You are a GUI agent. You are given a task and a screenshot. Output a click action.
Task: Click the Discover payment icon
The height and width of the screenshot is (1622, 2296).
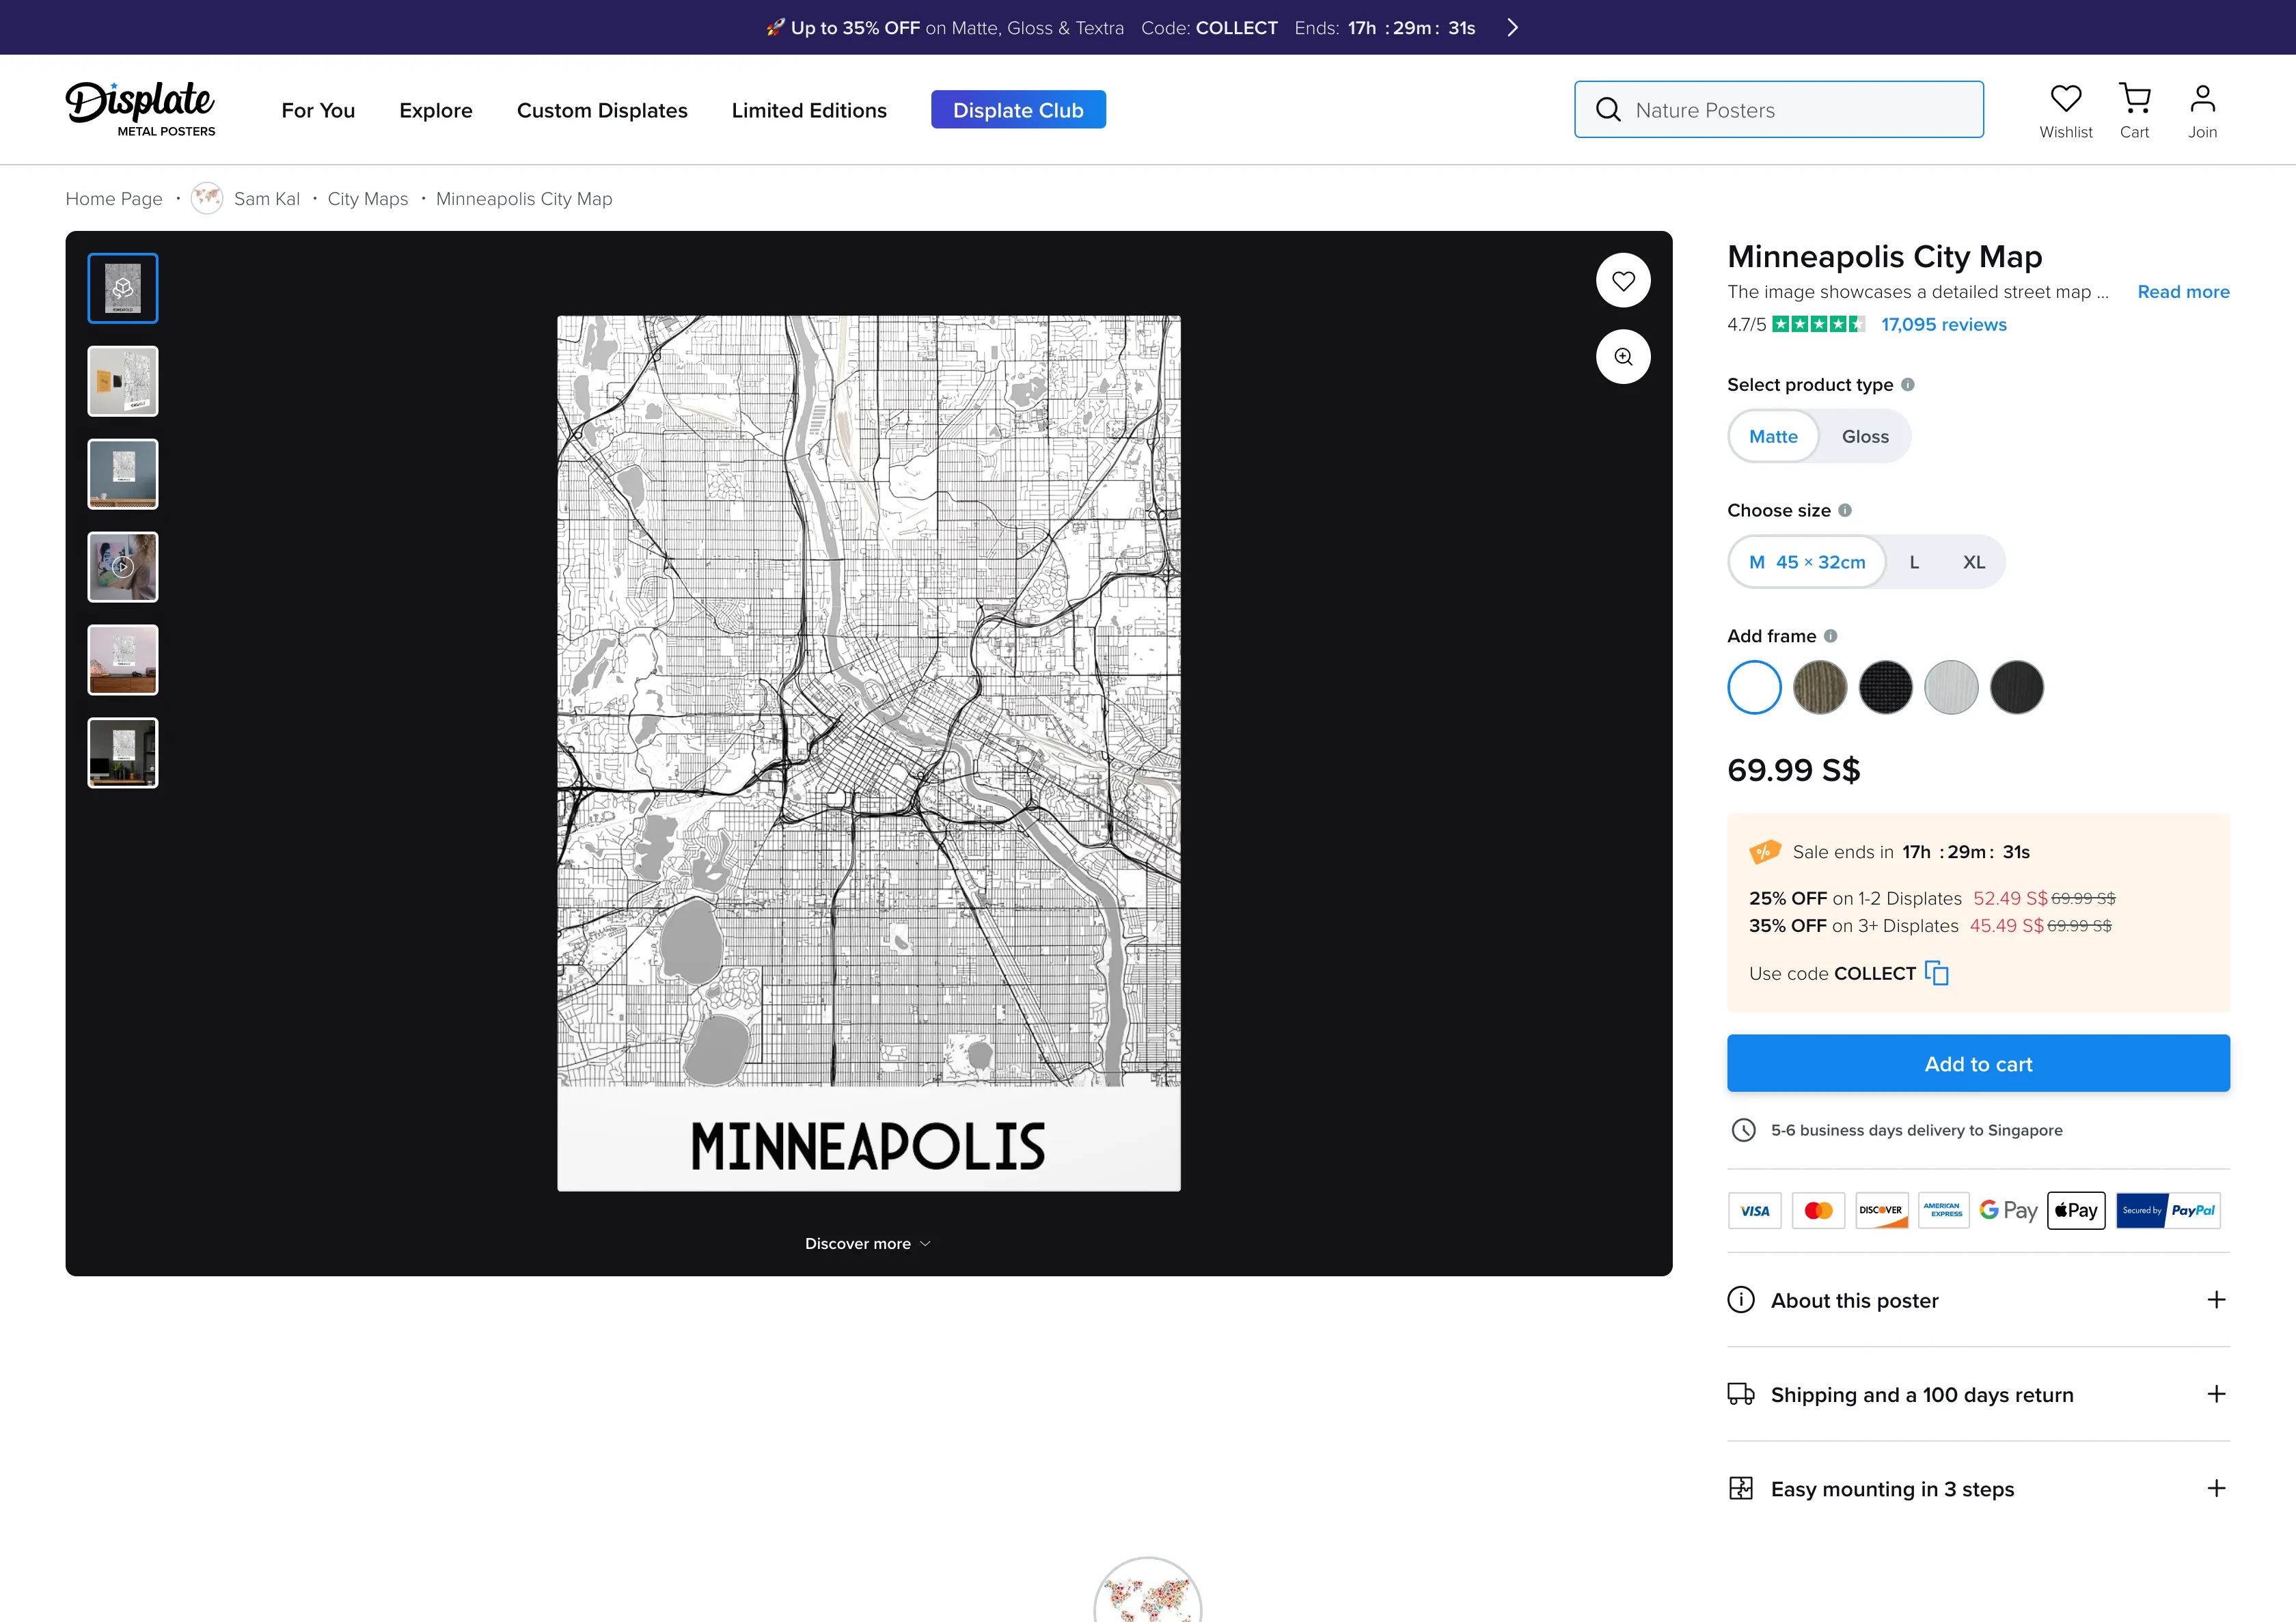coord(1882,1211)
